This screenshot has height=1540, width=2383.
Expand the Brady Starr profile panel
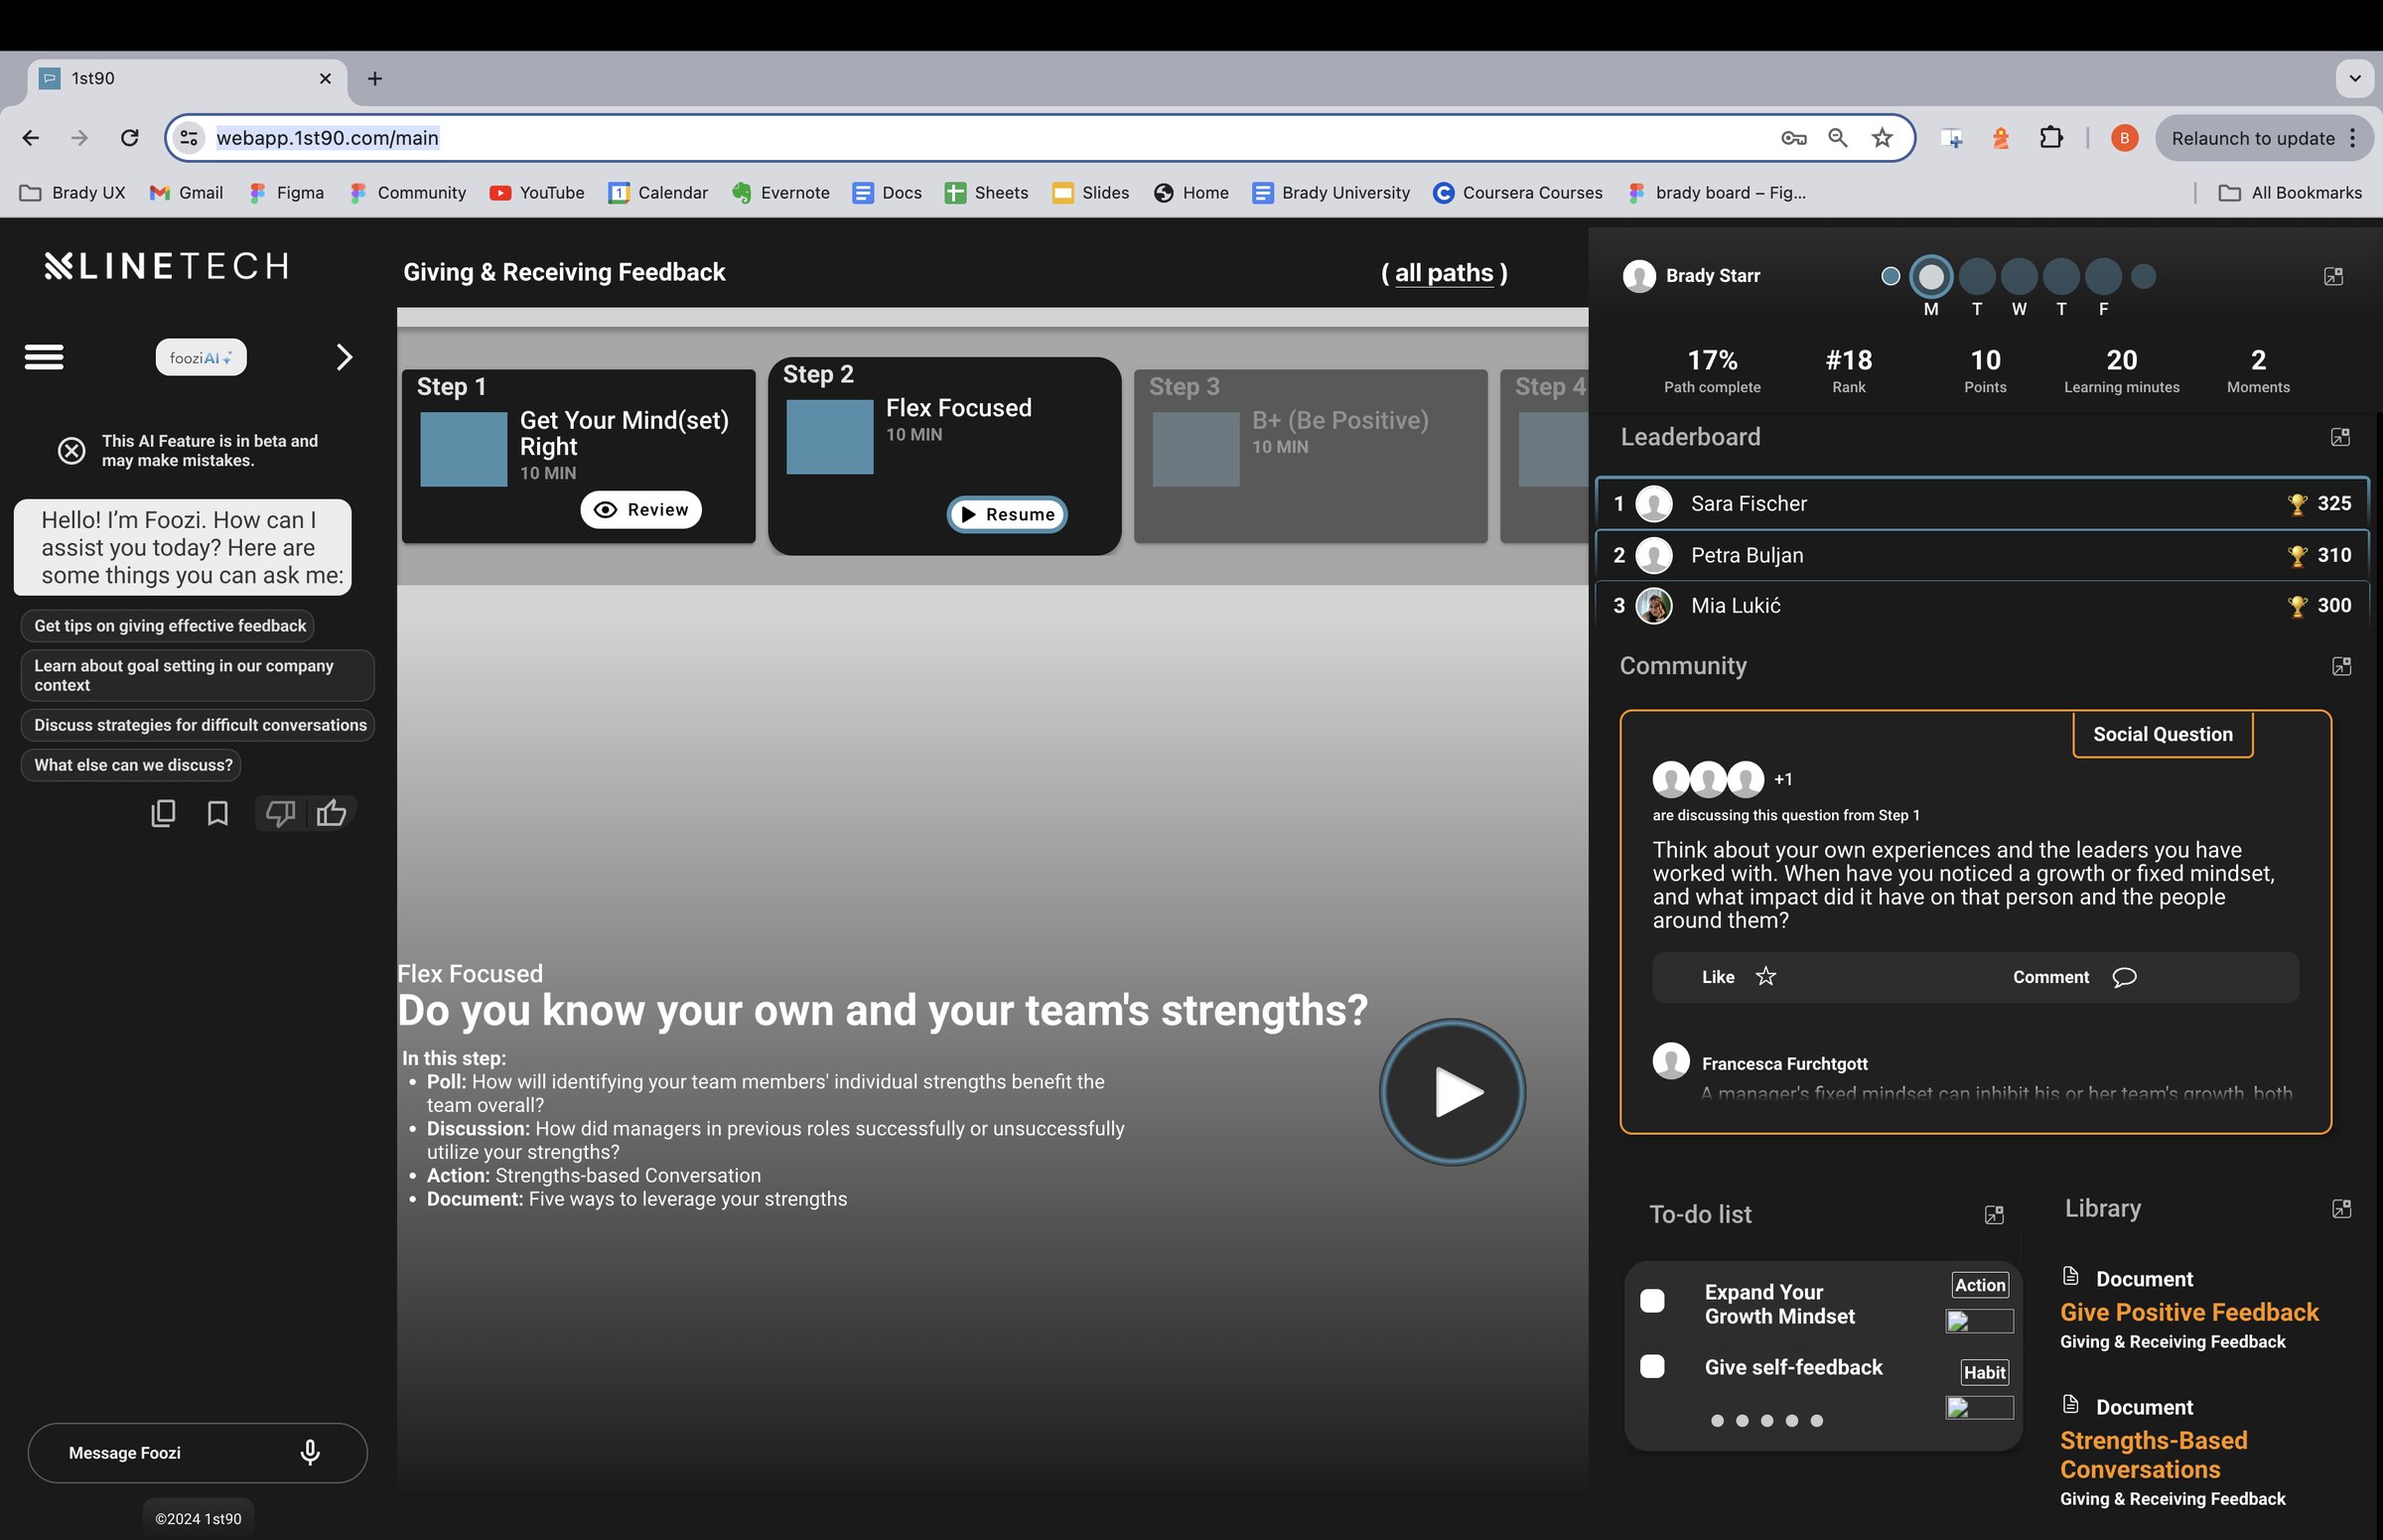pyautogui.click(x=2333, y=276)
